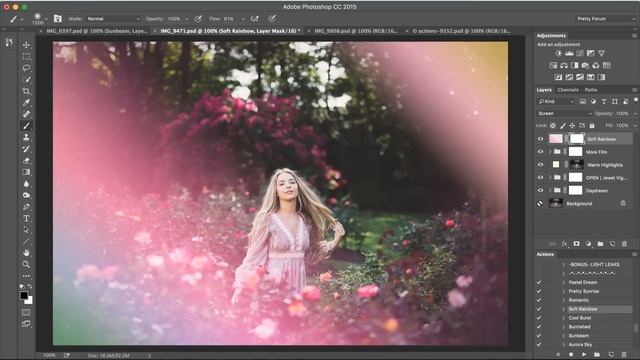
Task: Select the Lasso tool
Action: [x=27, y=68]
